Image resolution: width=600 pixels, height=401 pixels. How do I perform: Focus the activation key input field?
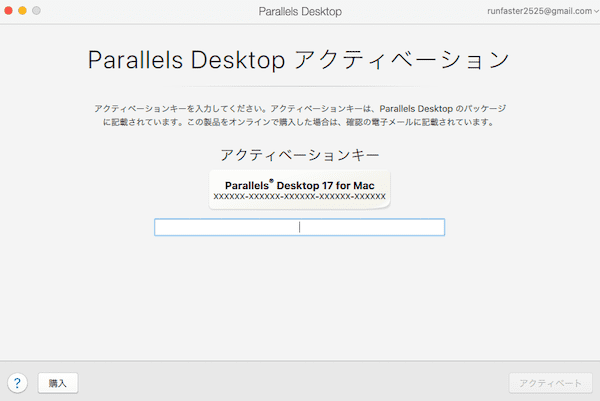[x=299, y=227]
